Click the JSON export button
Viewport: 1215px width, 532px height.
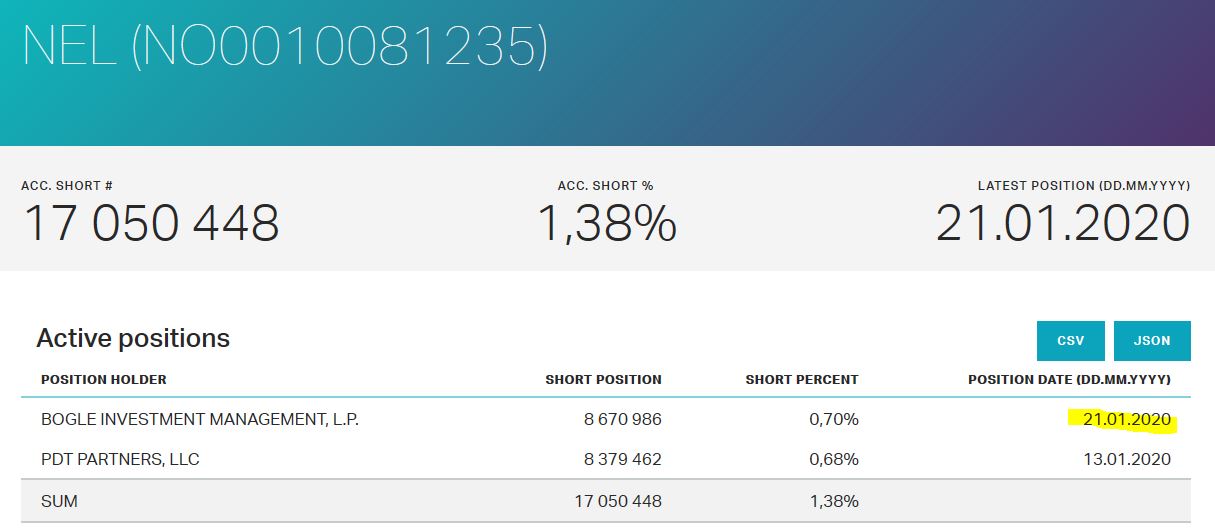click(1152, 341)
